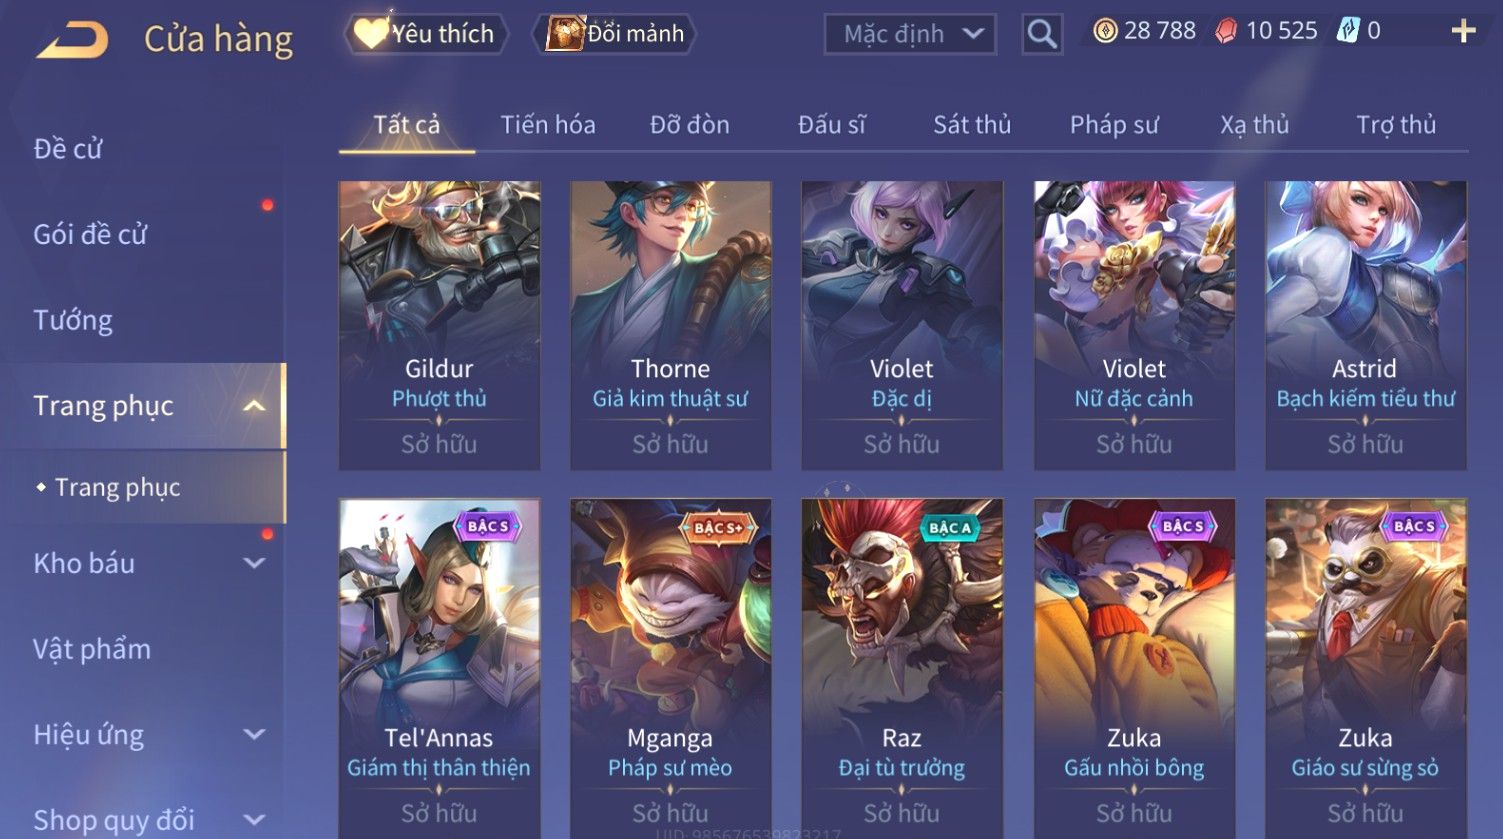Tap the plus icon to add currency
The width and height of the screenshot is (1503, 839).
tap(1463, 32)
